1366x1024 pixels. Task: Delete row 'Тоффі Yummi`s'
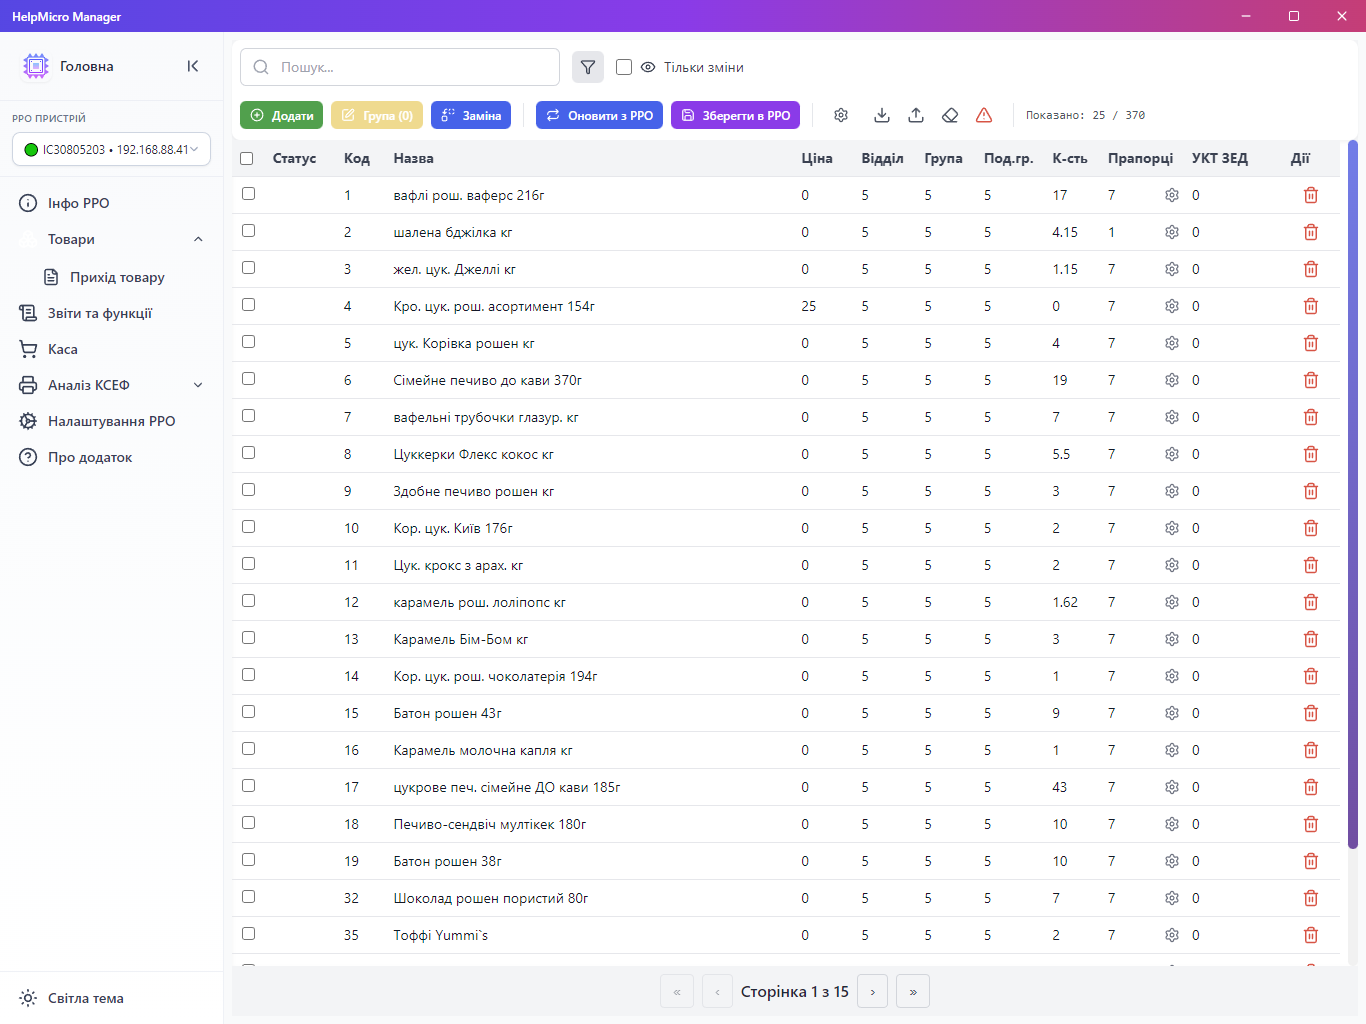pos(1311,935)
